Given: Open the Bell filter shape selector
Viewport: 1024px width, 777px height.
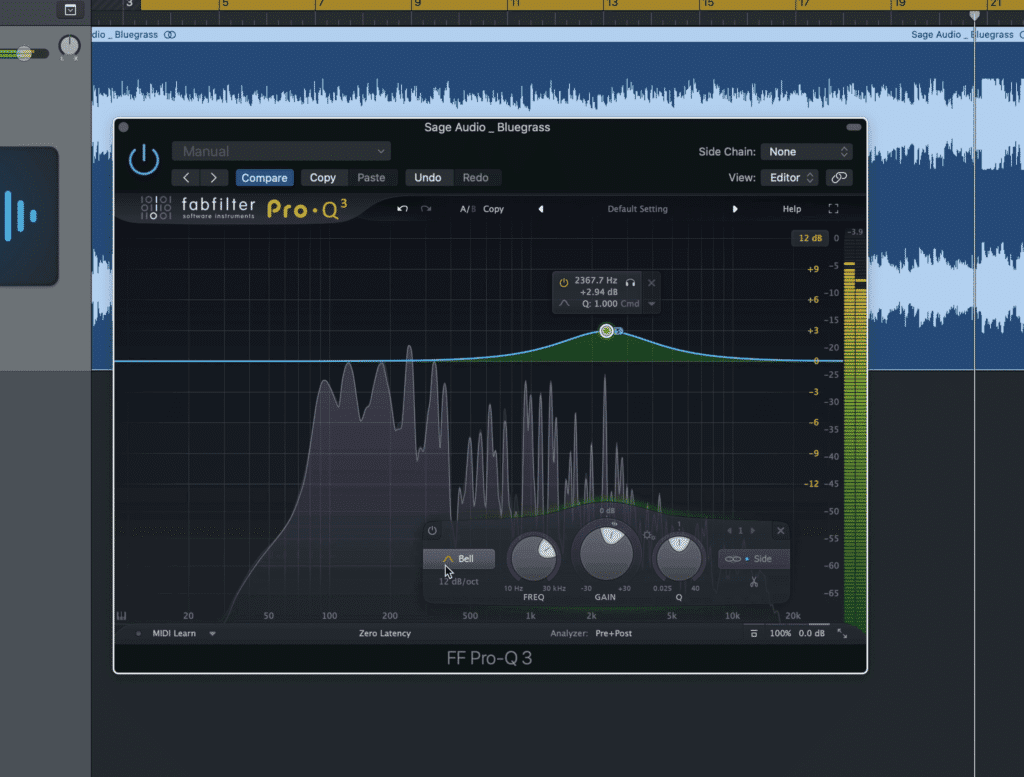Looking at the screenshot, I should [x=458, y=559].
